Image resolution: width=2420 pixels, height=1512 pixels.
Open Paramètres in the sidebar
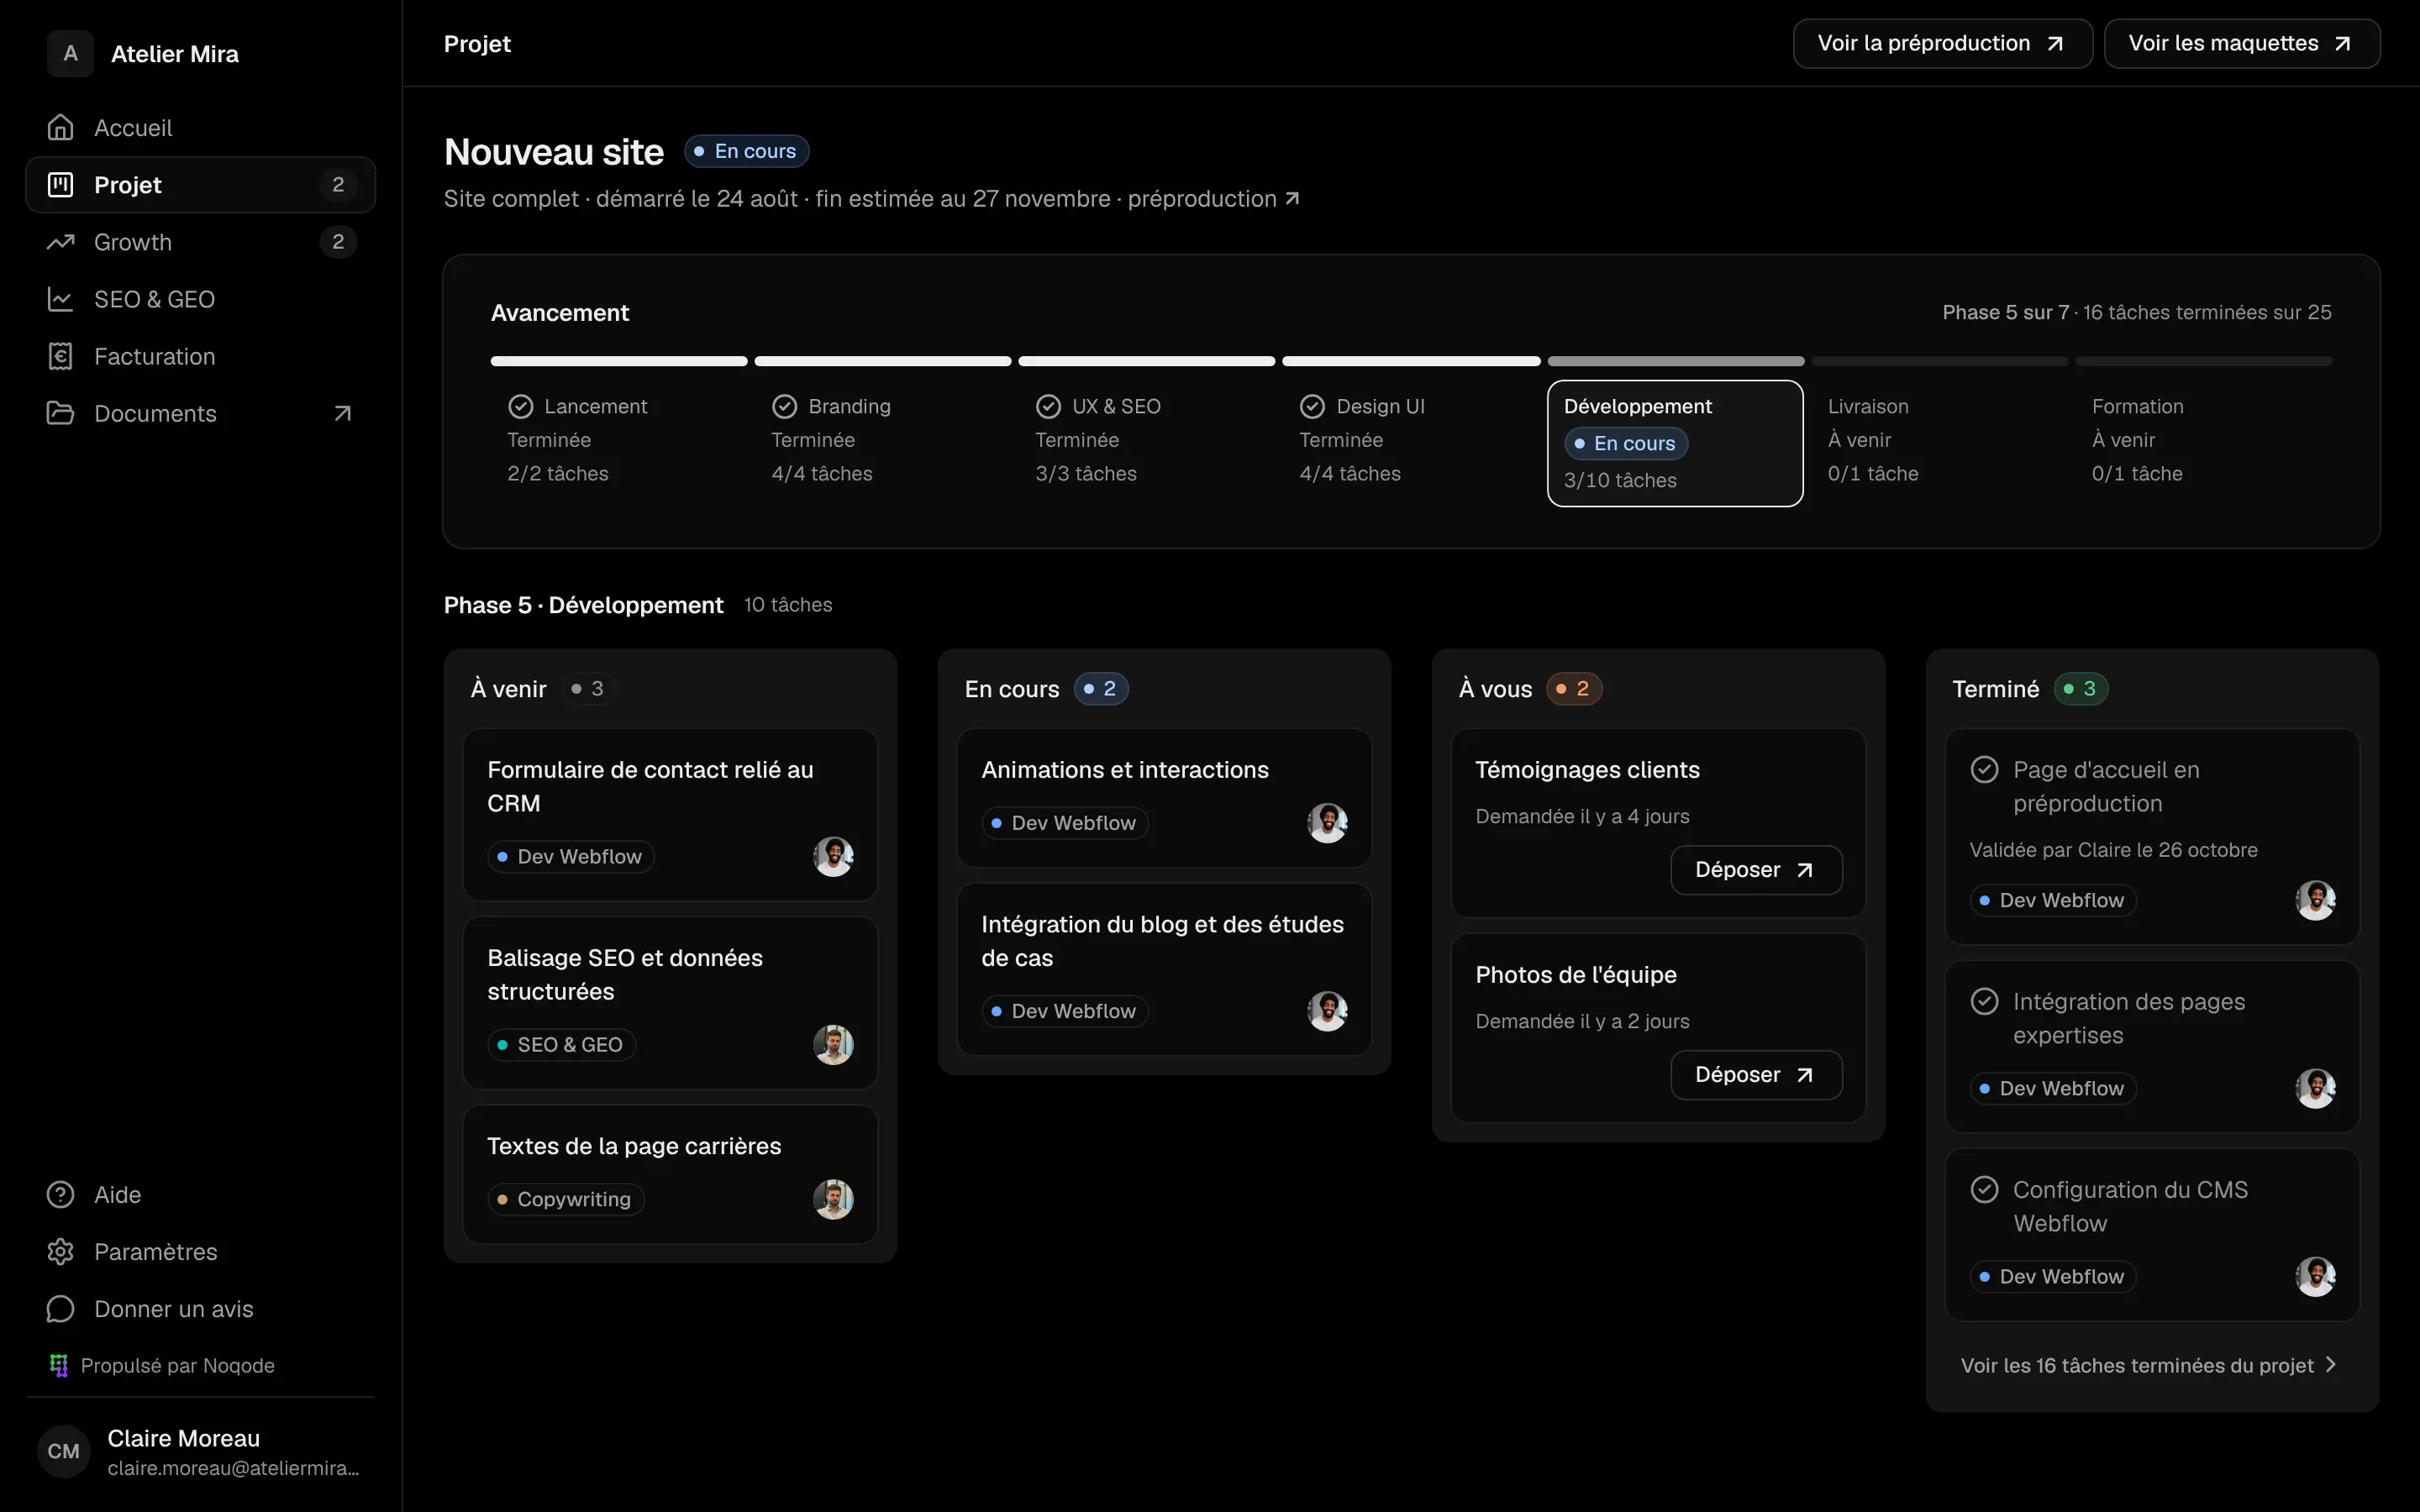tap(201, 1252)
